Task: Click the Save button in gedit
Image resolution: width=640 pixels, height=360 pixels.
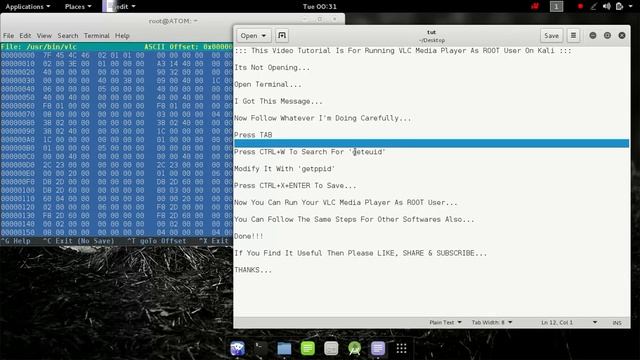Action: click(551, 36)
